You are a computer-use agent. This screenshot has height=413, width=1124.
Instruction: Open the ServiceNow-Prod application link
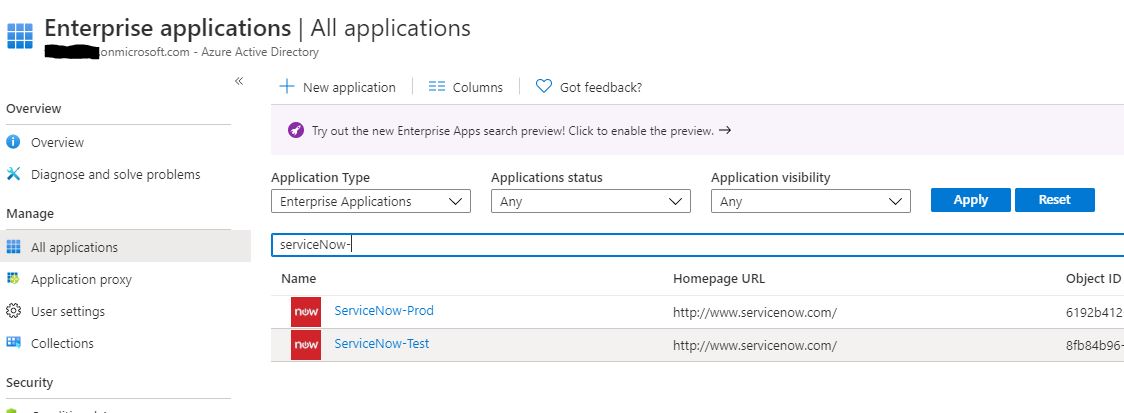click(384, 310)
